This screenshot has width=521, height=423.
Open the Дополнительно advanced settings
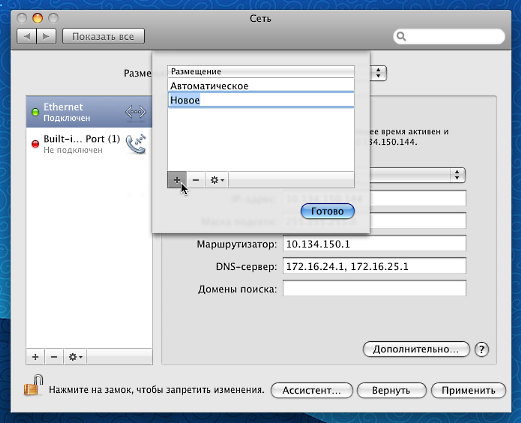click(x=416, y=349)
